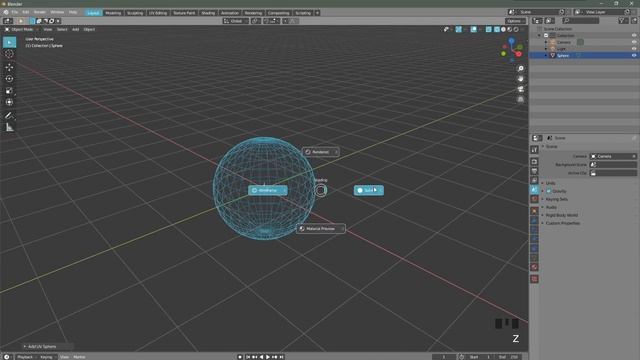Hide the Camera object in the outliner
The image size is (640, 360).
point(634,42)
